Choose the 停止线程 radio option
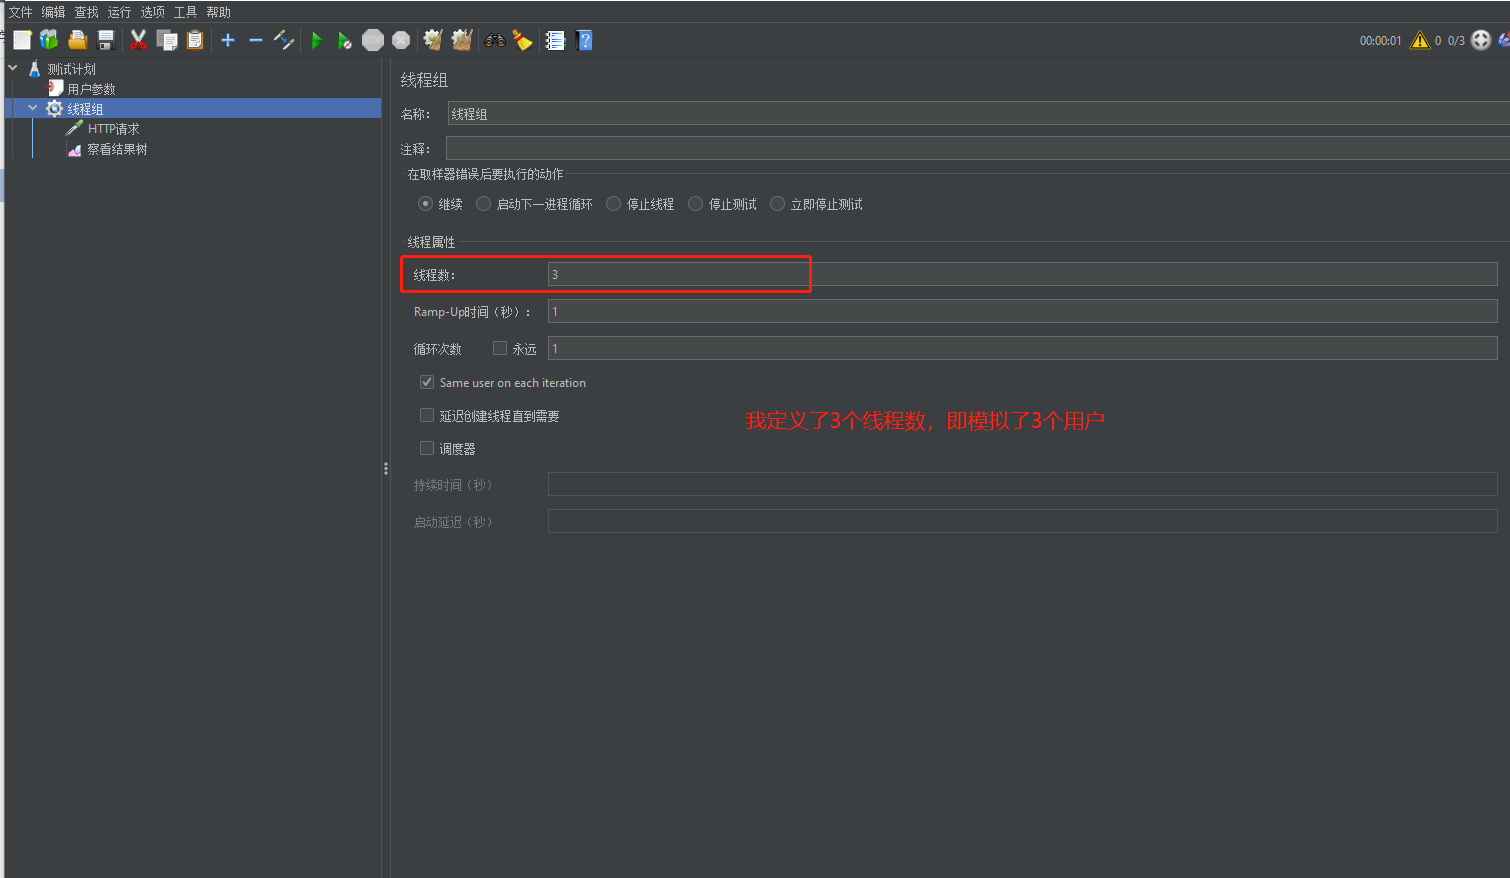This screenshot has height=878, width=1510. coord(614,204)
